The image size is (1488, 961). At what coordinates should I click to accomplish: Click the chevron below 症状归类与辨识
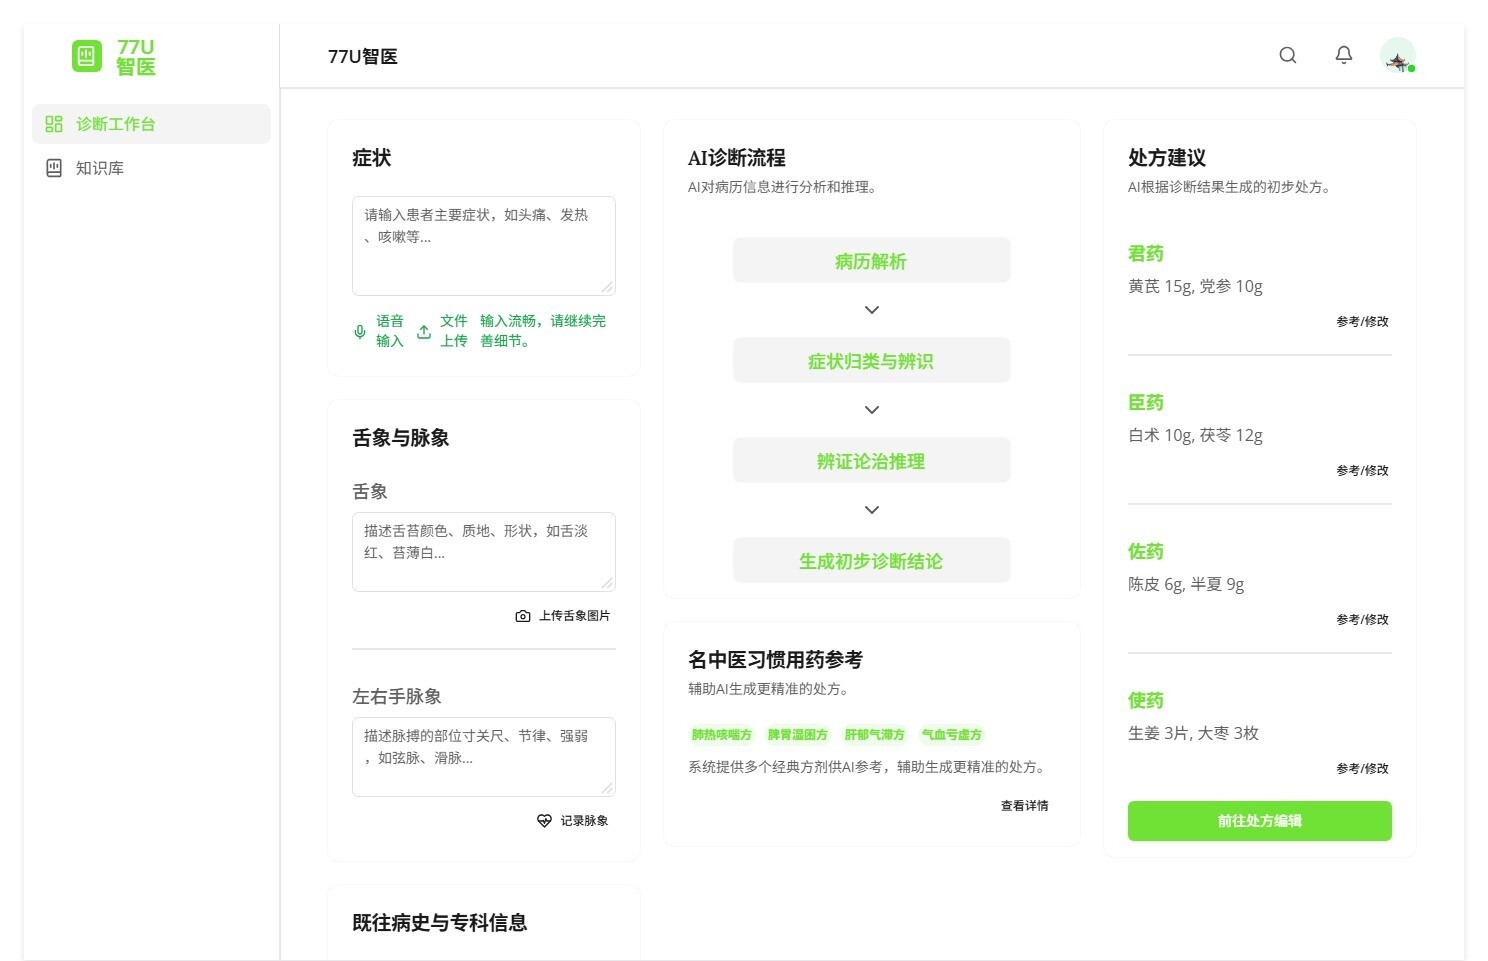tap(872, 410)
